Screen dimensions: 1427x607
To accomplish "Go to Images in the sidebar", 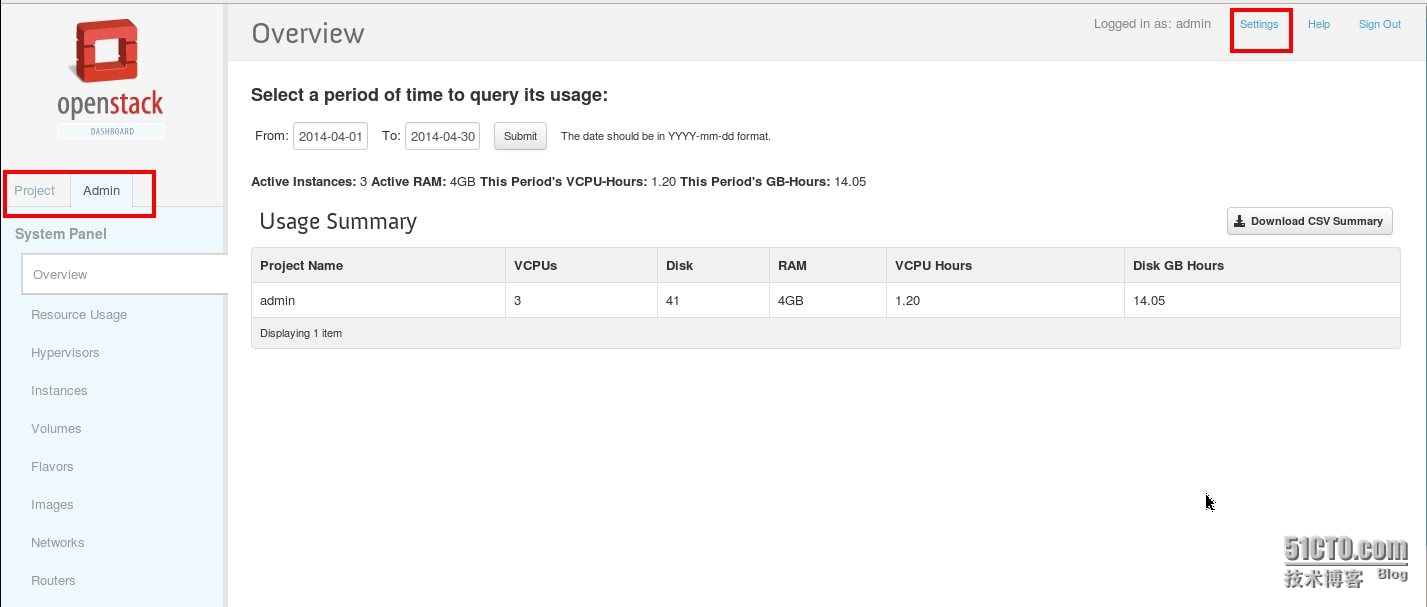I will coord(52,505).
